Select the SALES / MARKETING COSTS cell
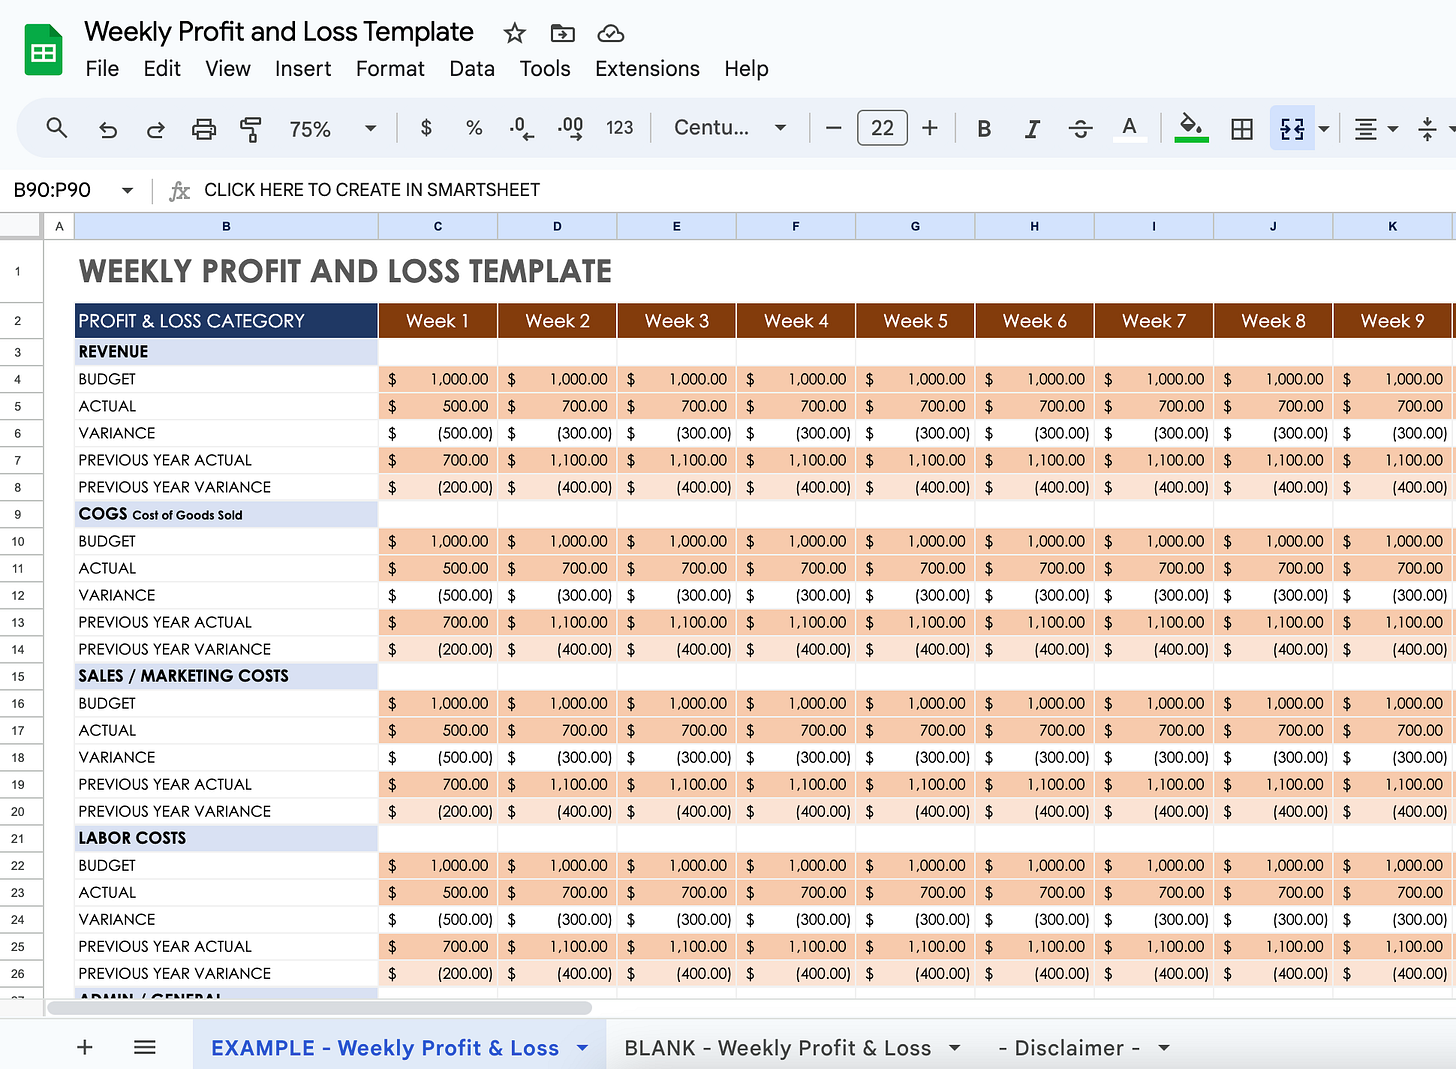 click(227, 676)
